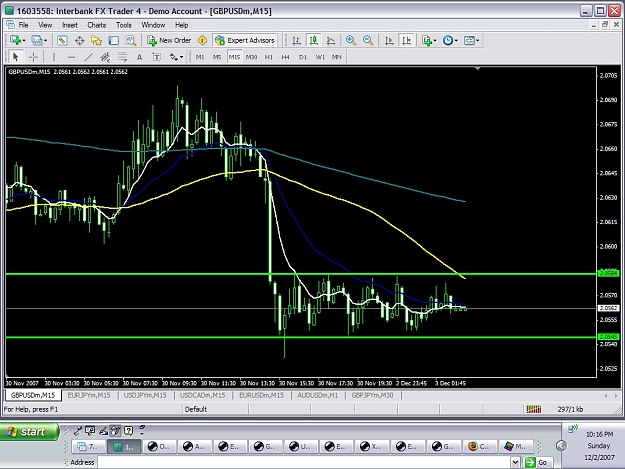Open the taskbar Address bar dropdown
This screenshot has width=625, height=469.
click(x=515, y=462)
